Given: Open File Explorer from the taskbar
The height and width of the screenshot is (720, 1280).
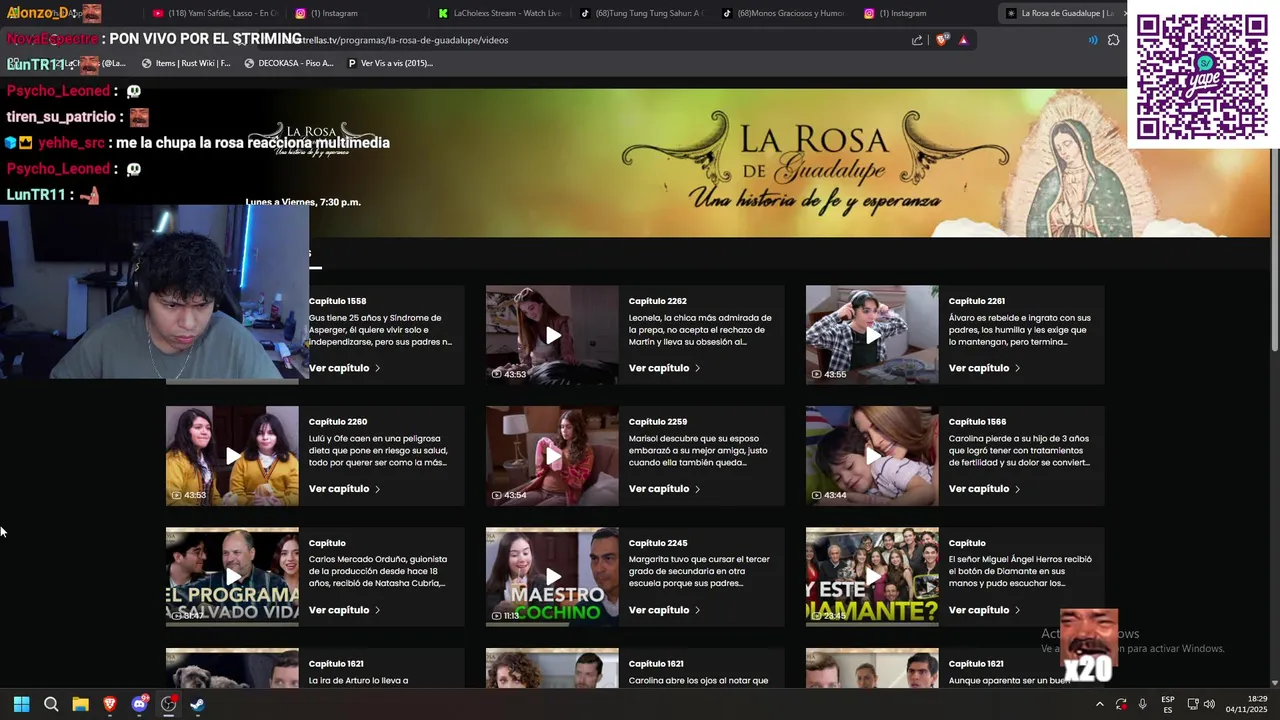Looking at the screenshot, I should [x=80, y=704].
